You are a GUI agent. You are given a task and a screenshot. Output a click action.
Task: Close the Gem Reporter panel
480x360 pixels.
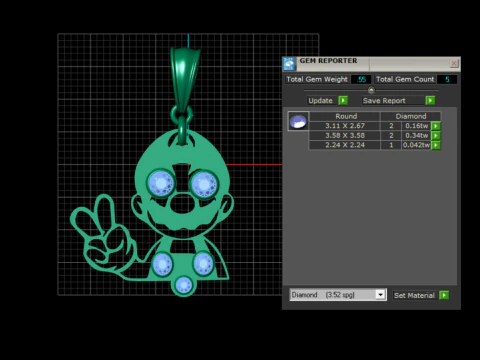tap(454, 63)
